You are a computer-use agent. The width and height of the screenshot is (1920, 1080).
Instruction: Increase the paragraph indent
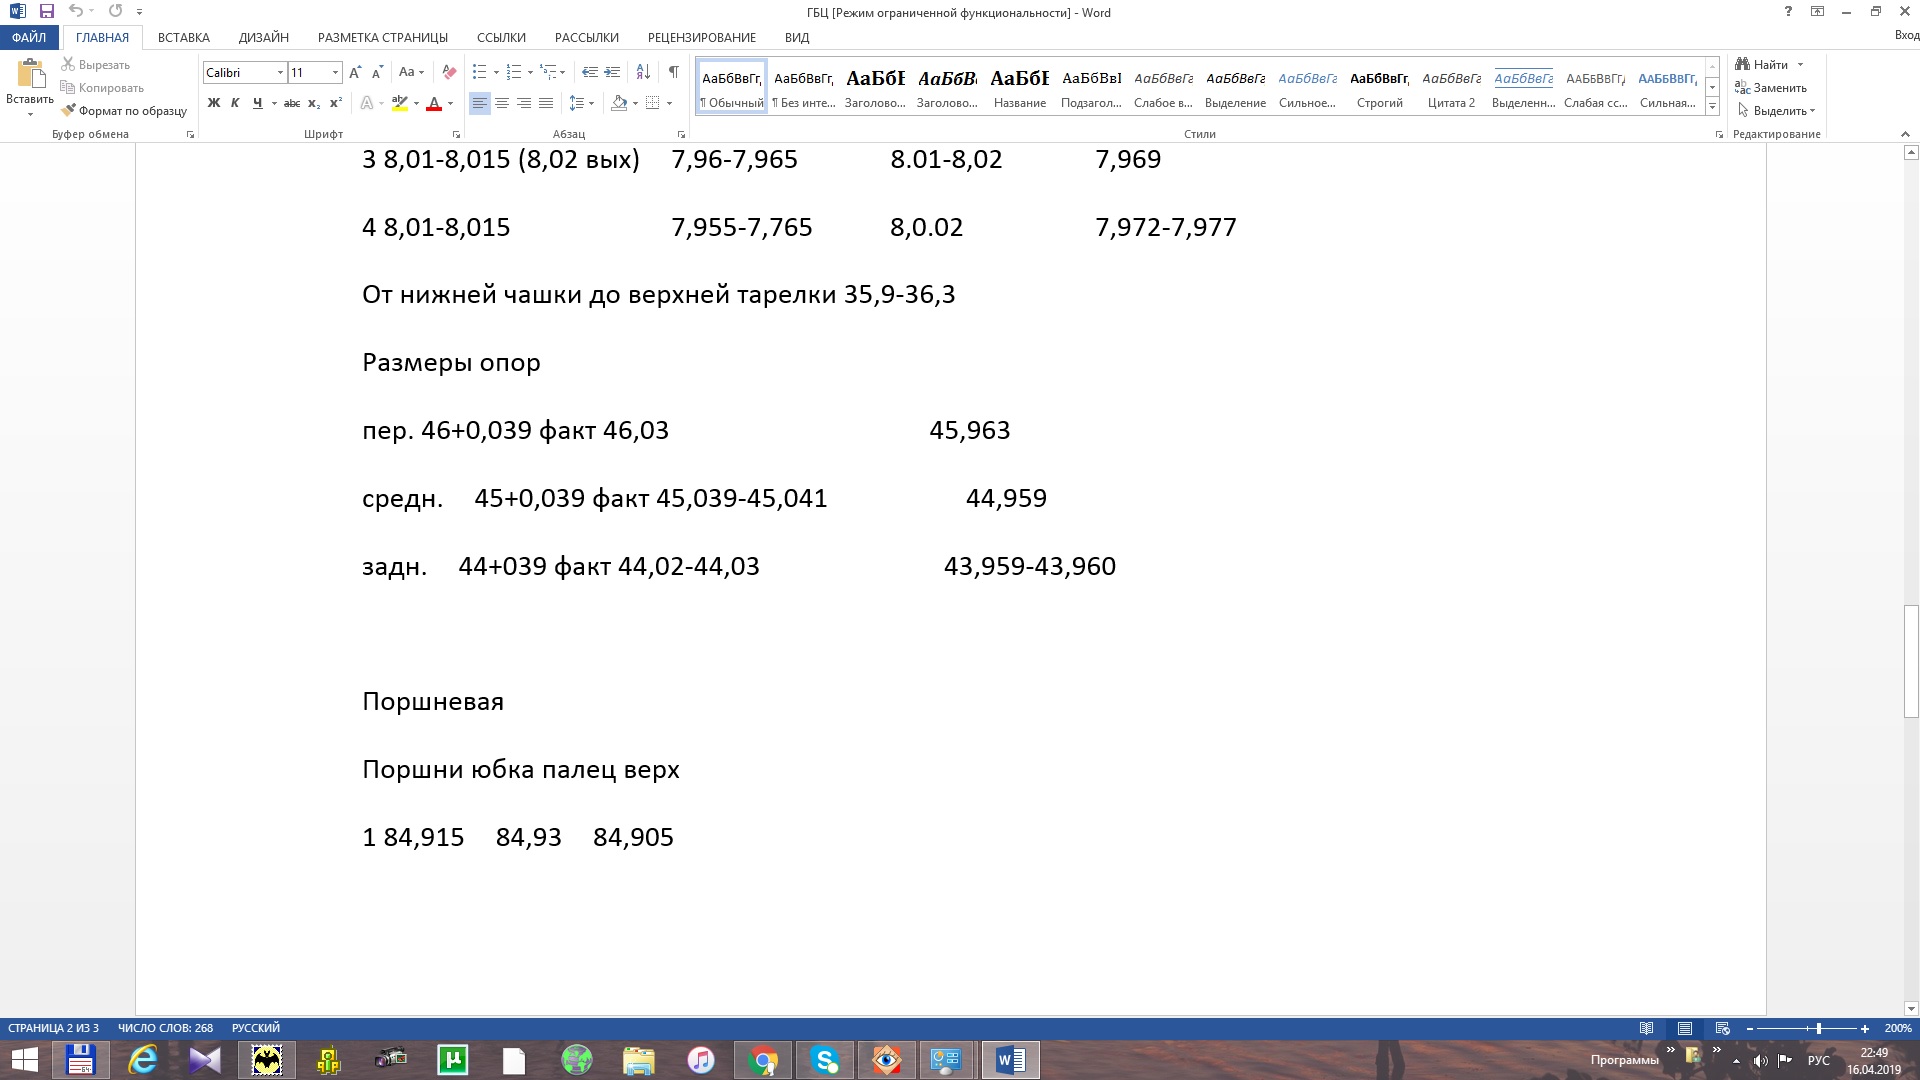pyautogui.click(x=612, y=72)
